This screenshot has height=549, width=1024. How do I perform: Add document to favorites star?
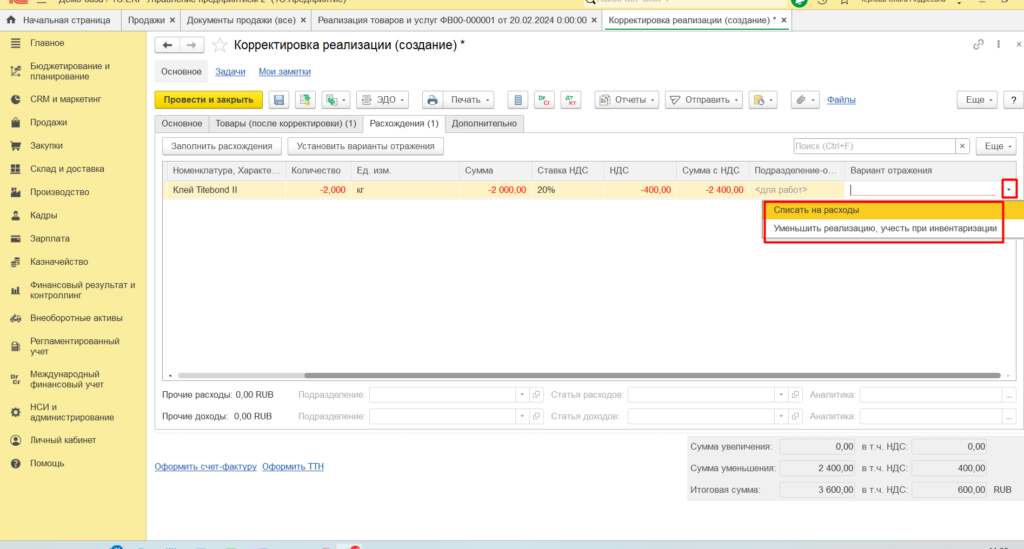(219, 45)
